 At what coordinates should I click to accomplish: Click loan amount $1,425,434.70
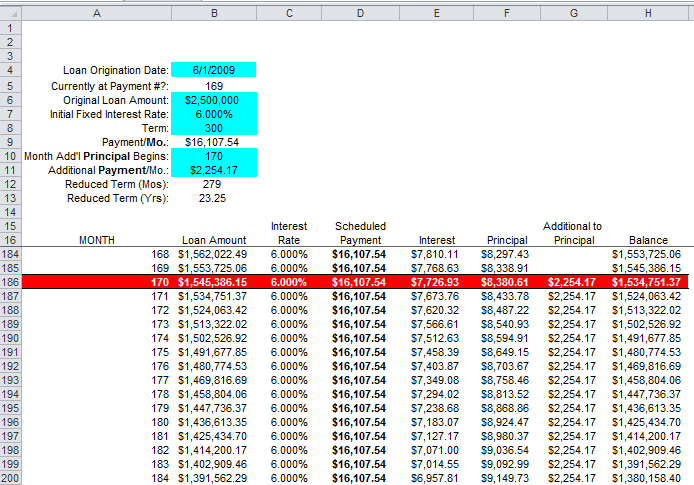click(x=212, y=436)
